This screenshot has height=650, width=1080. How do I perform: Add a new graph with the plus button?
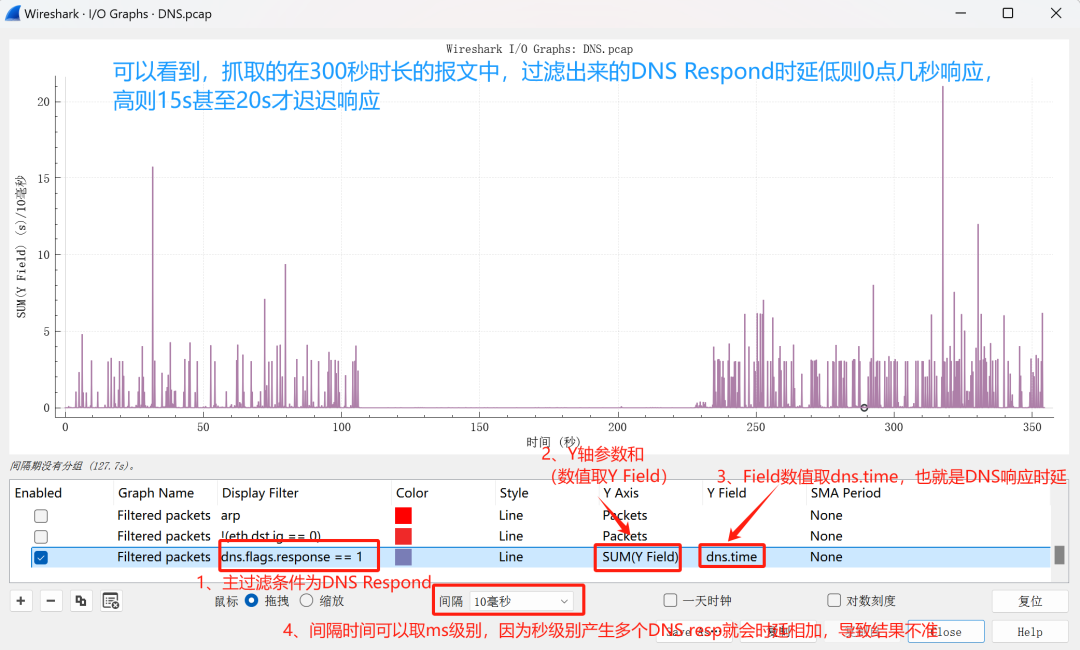(21, 601)
